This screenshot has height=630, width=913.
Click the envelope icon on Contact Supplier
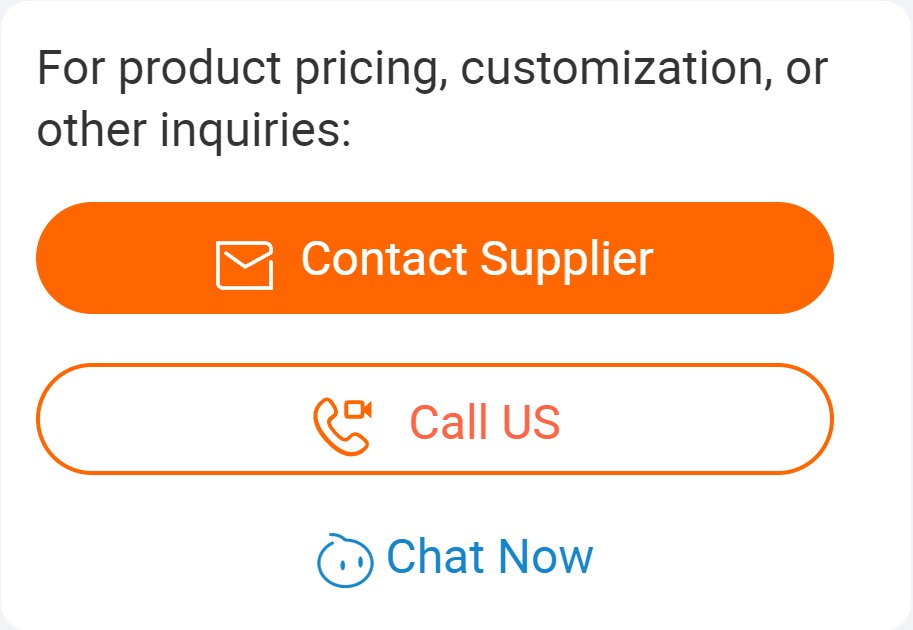pos(244,266)
